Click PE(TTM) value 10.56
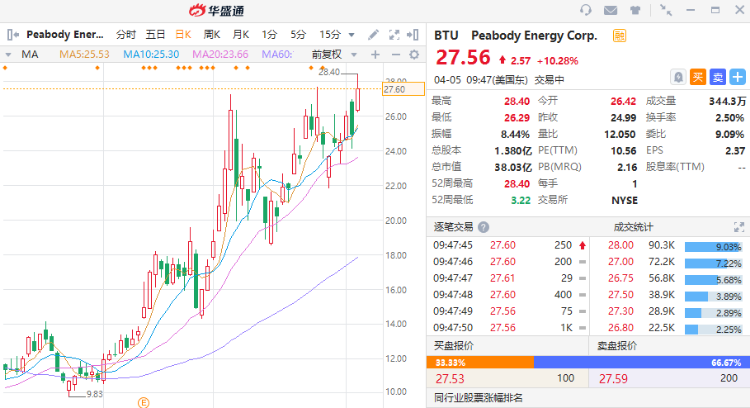This screenshot has height=408, width=750. 623,151
